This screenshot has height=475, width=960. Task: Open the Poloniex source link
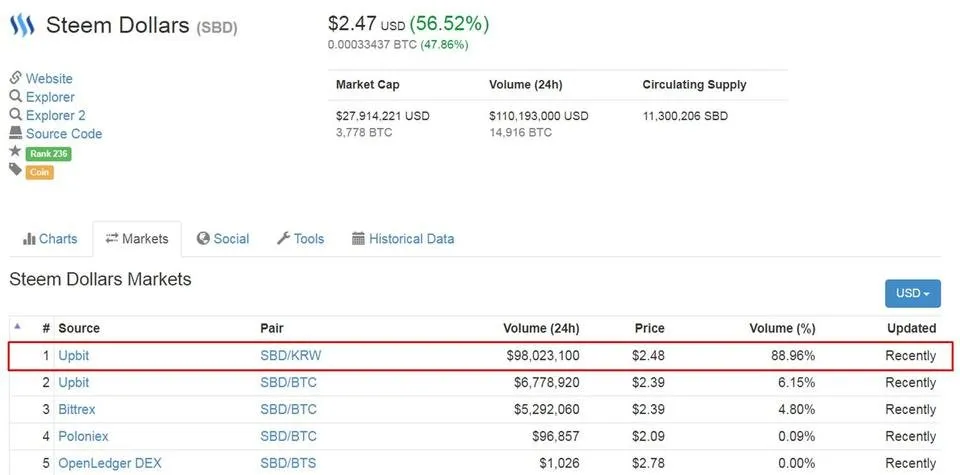click(x=83, y=436)
